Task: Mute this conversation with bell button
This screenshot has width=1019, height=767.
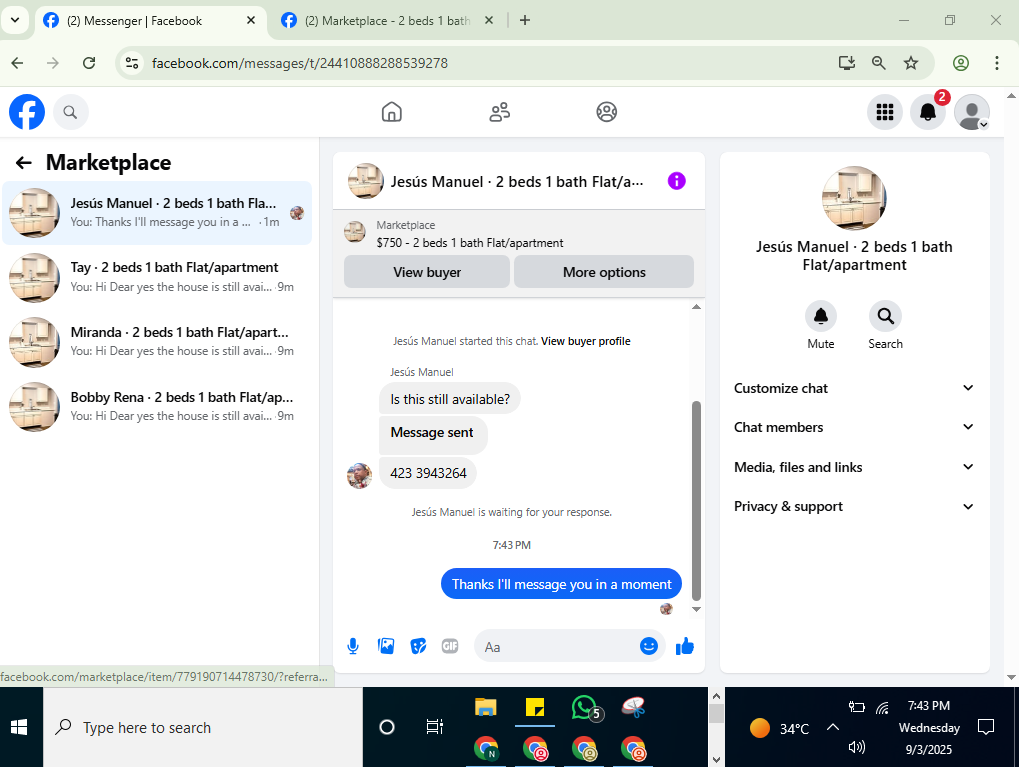Action: tap(821, 317)
